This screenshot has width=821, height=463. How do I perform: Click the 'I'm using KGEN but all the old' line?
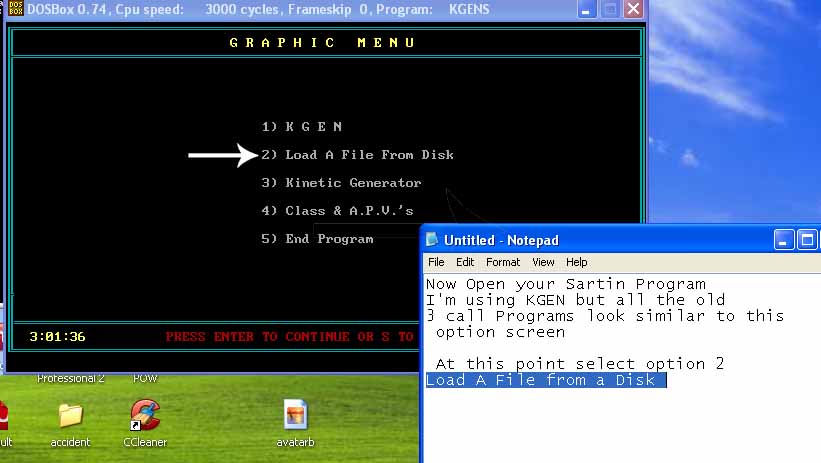575,300
